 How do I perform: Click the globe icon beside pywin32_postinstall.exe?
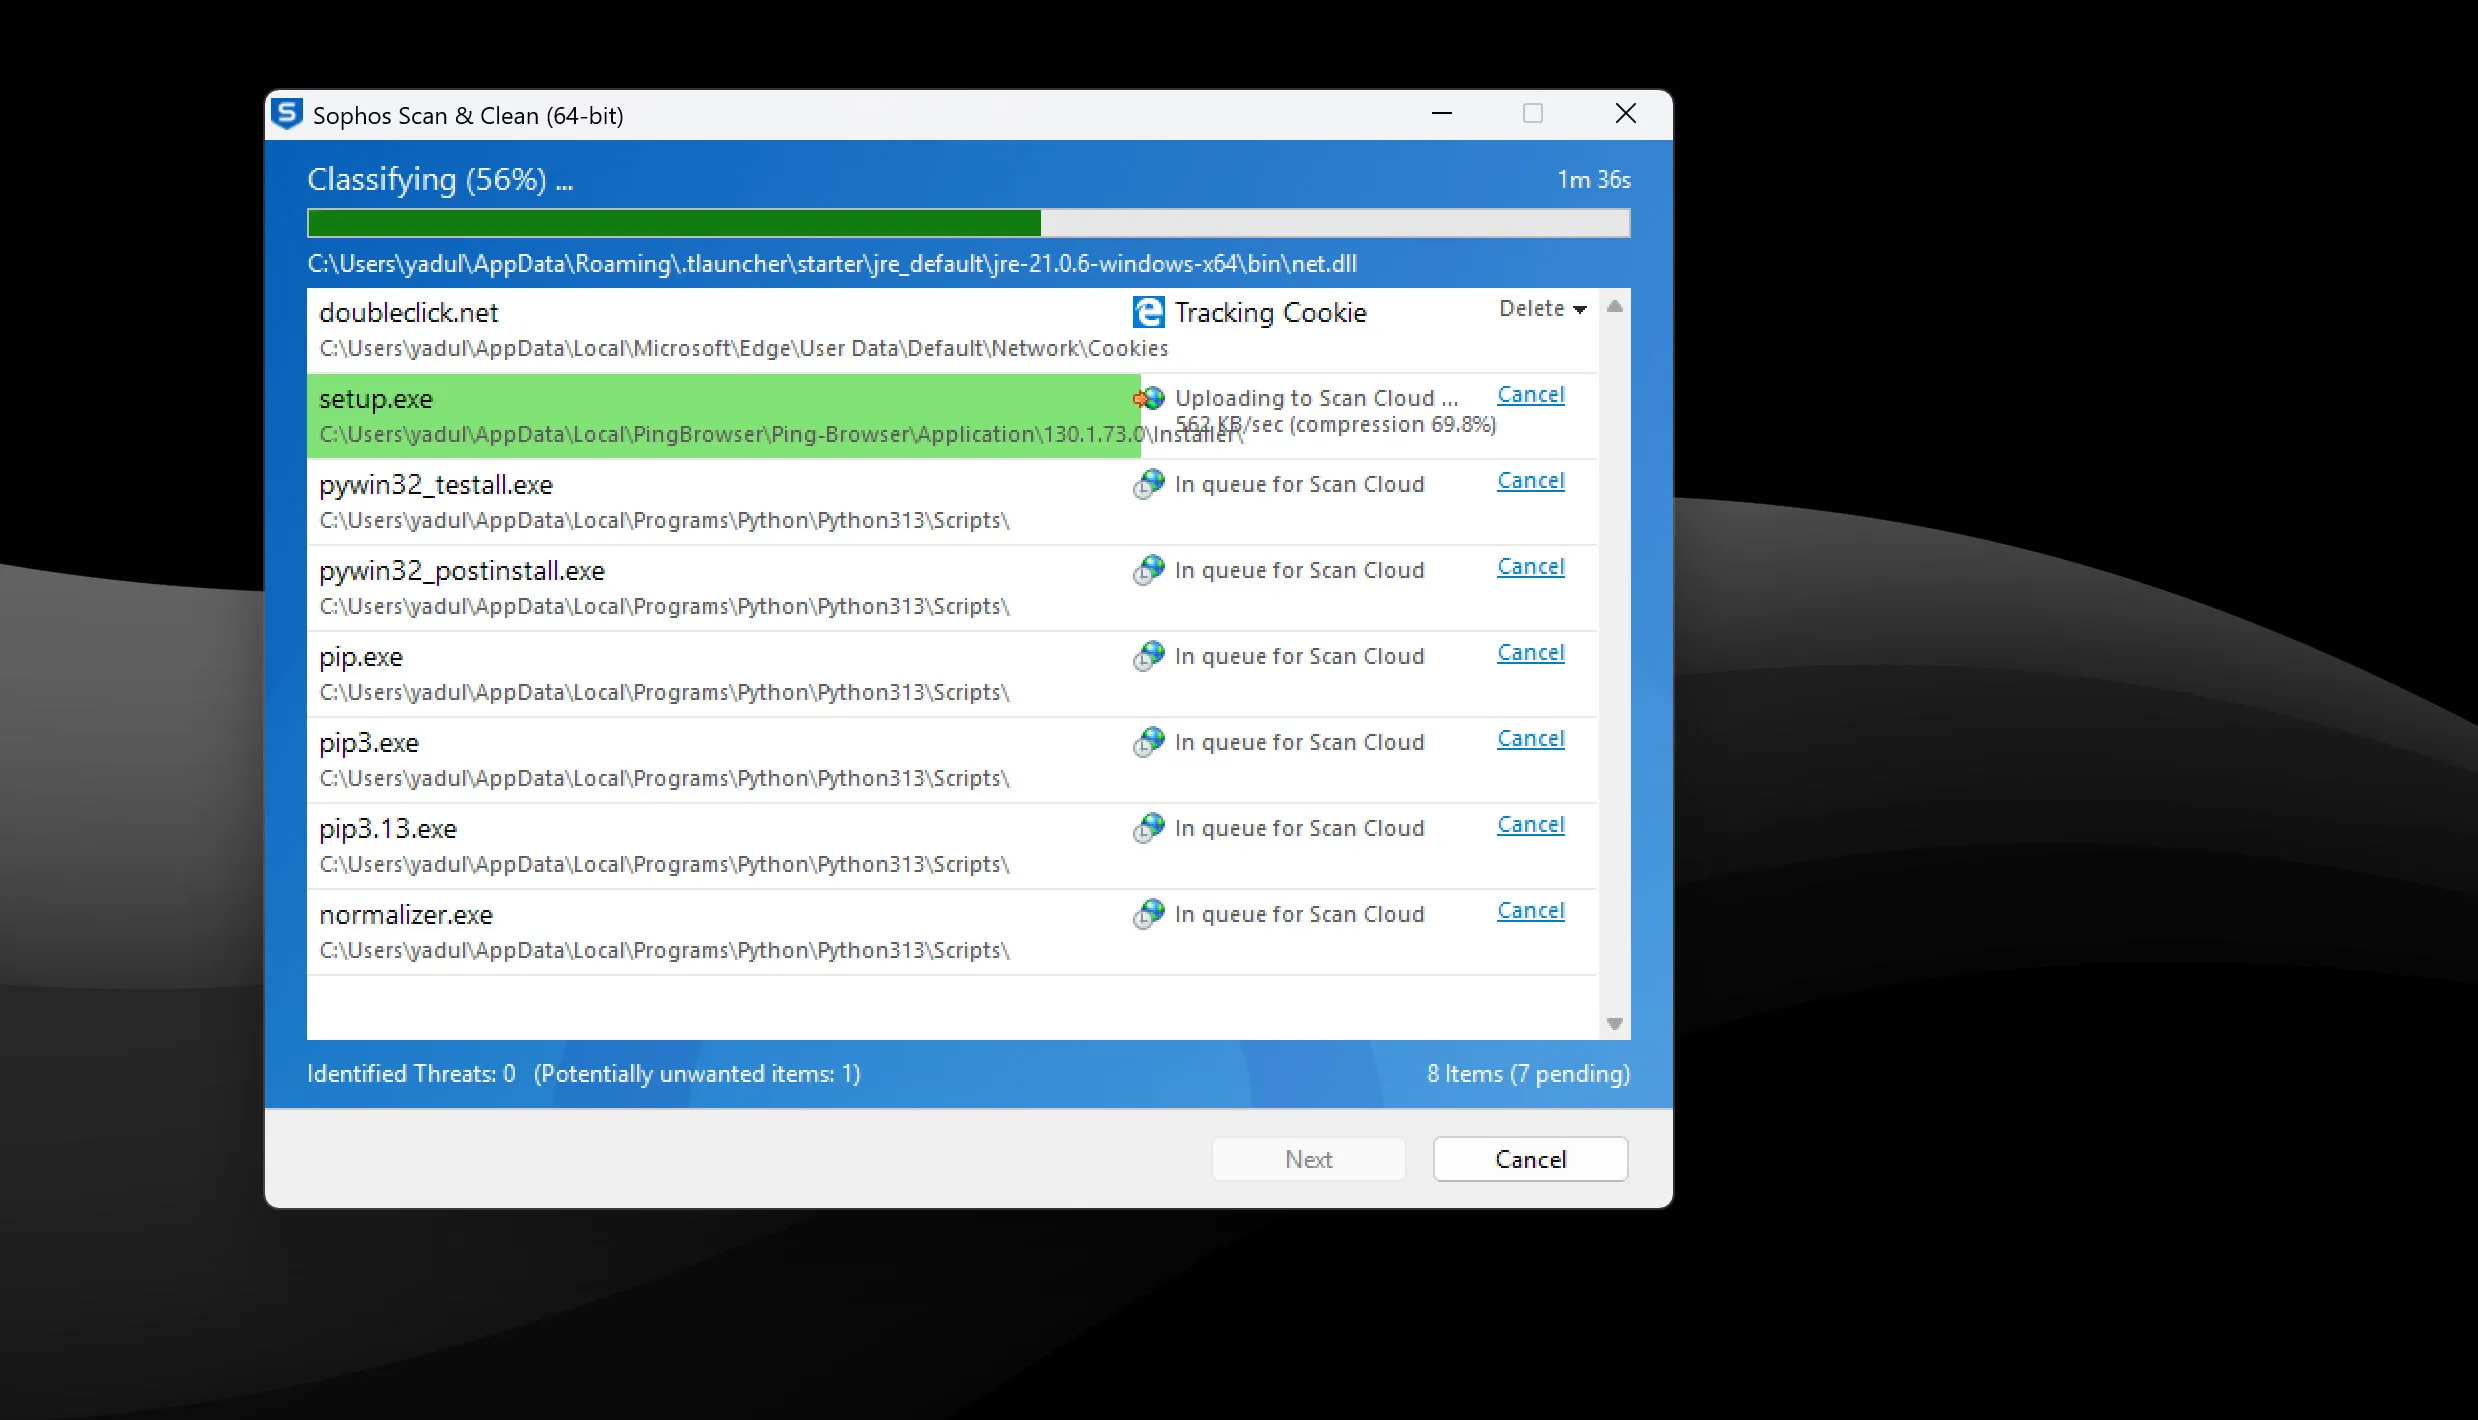click(1147, 570)
